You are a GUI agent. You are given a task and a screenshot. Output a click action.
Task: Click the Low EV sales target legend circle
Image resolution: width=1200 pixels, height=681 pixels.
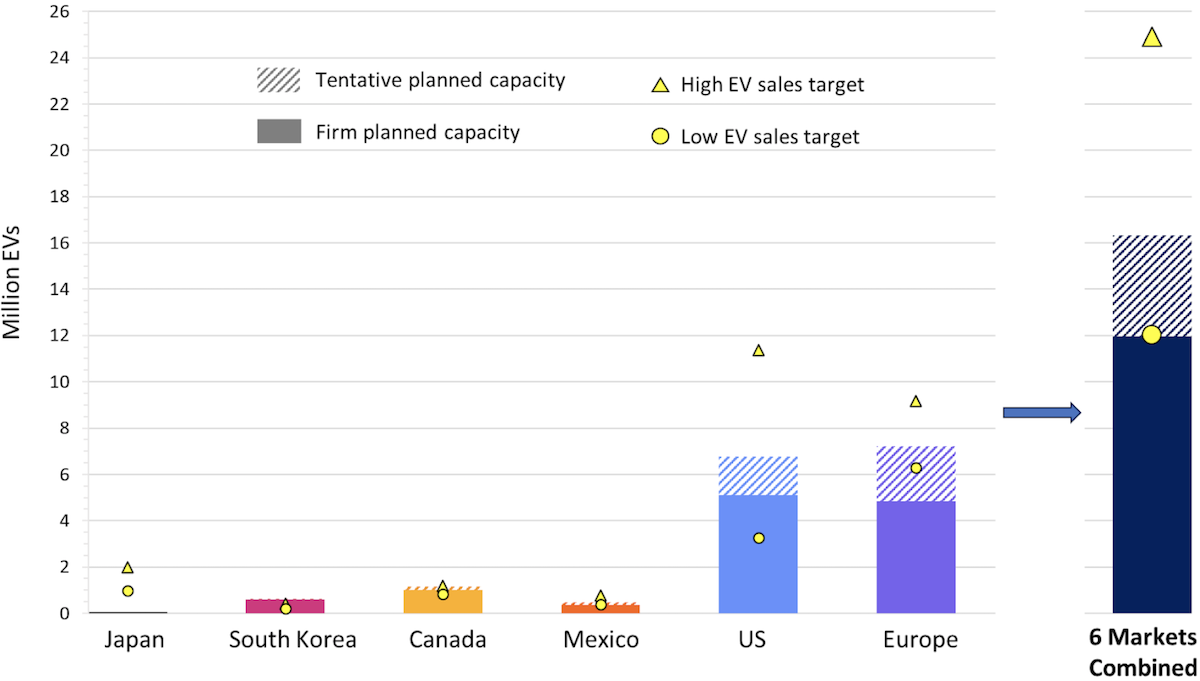pos(660,137)
